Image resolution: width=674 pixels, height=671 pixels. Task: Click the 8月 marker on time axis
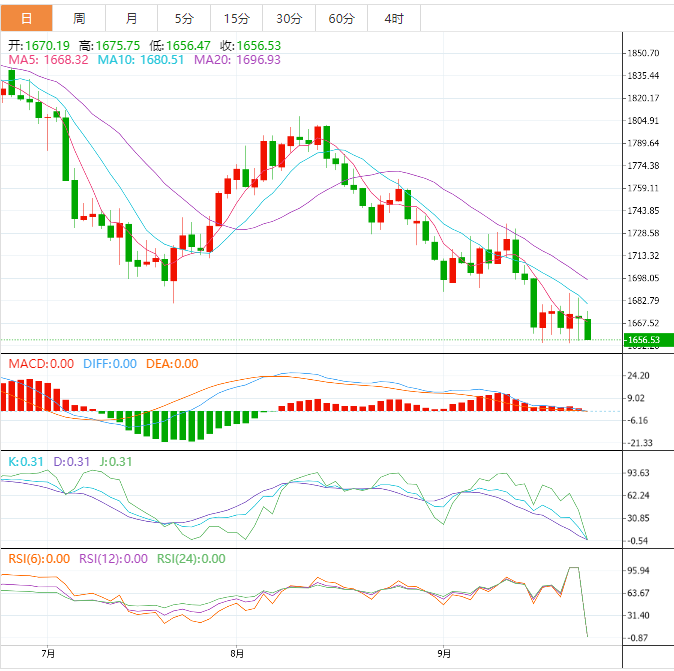pos(236,654)
